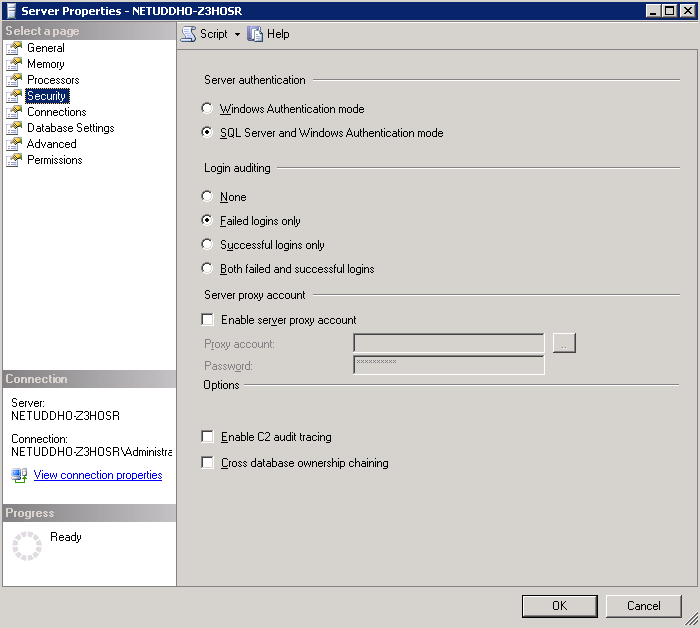Click the Memory page icon

point(14,64)
